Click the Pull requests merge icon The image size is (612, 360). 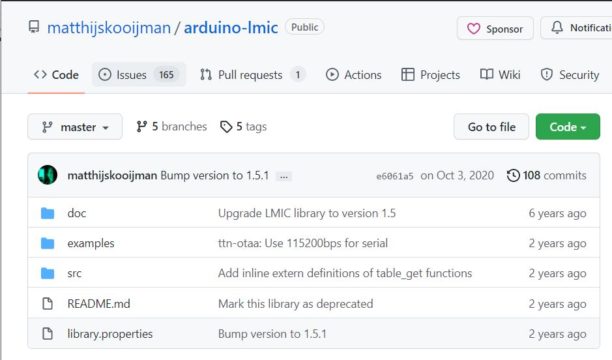206,75
